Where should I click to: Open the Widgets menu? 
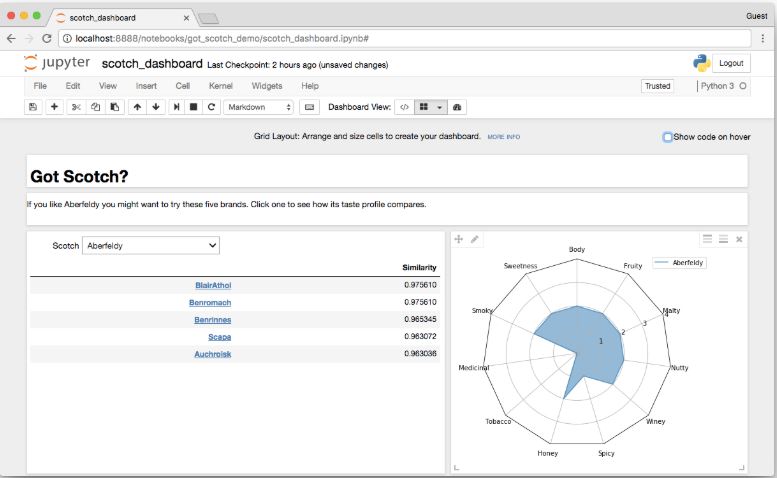[267, 86]
